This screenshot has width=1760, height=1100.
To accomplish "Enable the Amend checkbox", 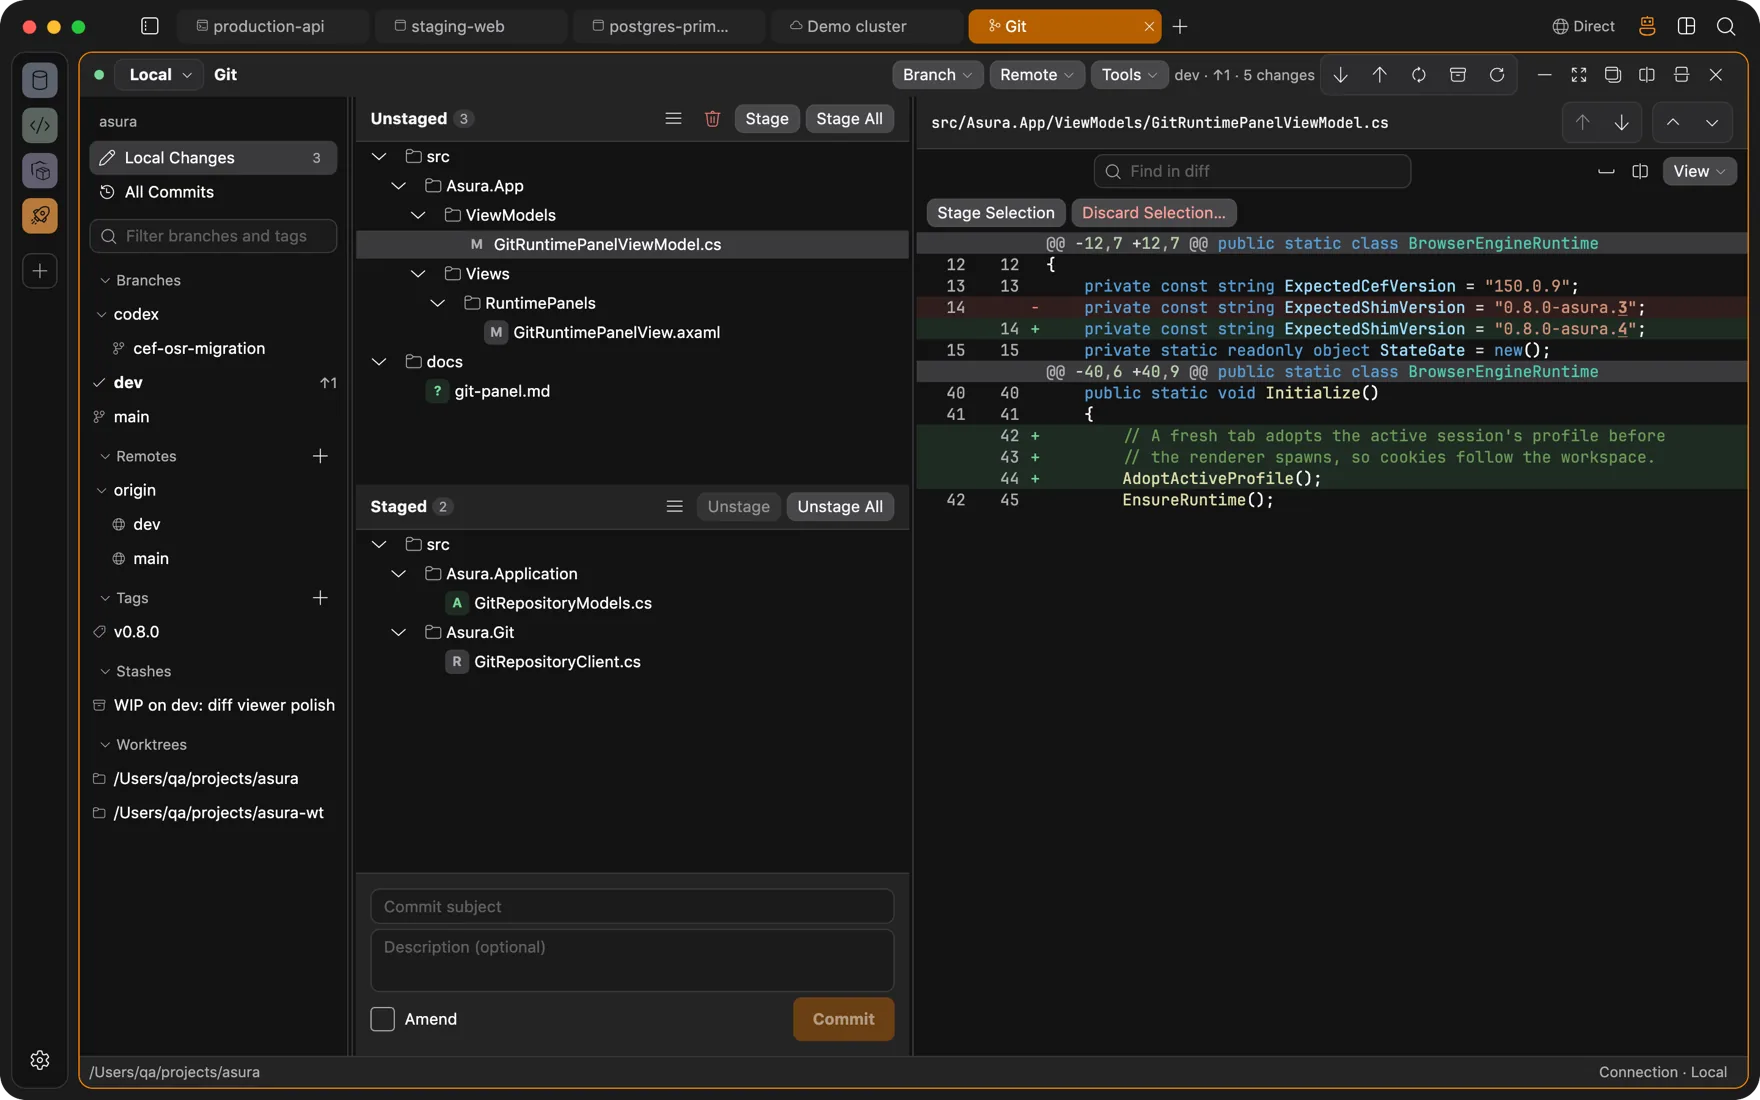I will [382, 1019].
